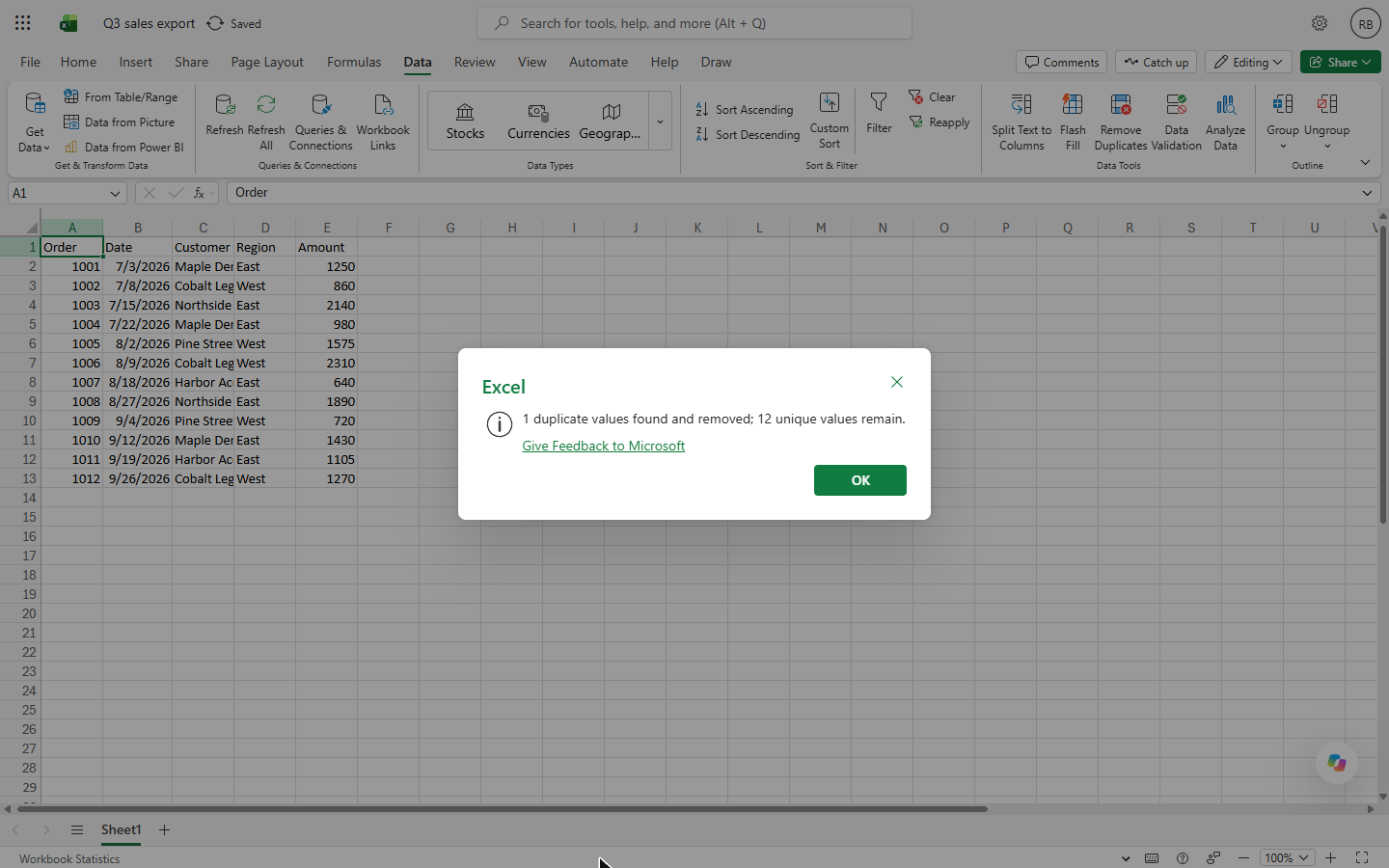Open the File tab
1389x868 pixels.
coord(30,62)
